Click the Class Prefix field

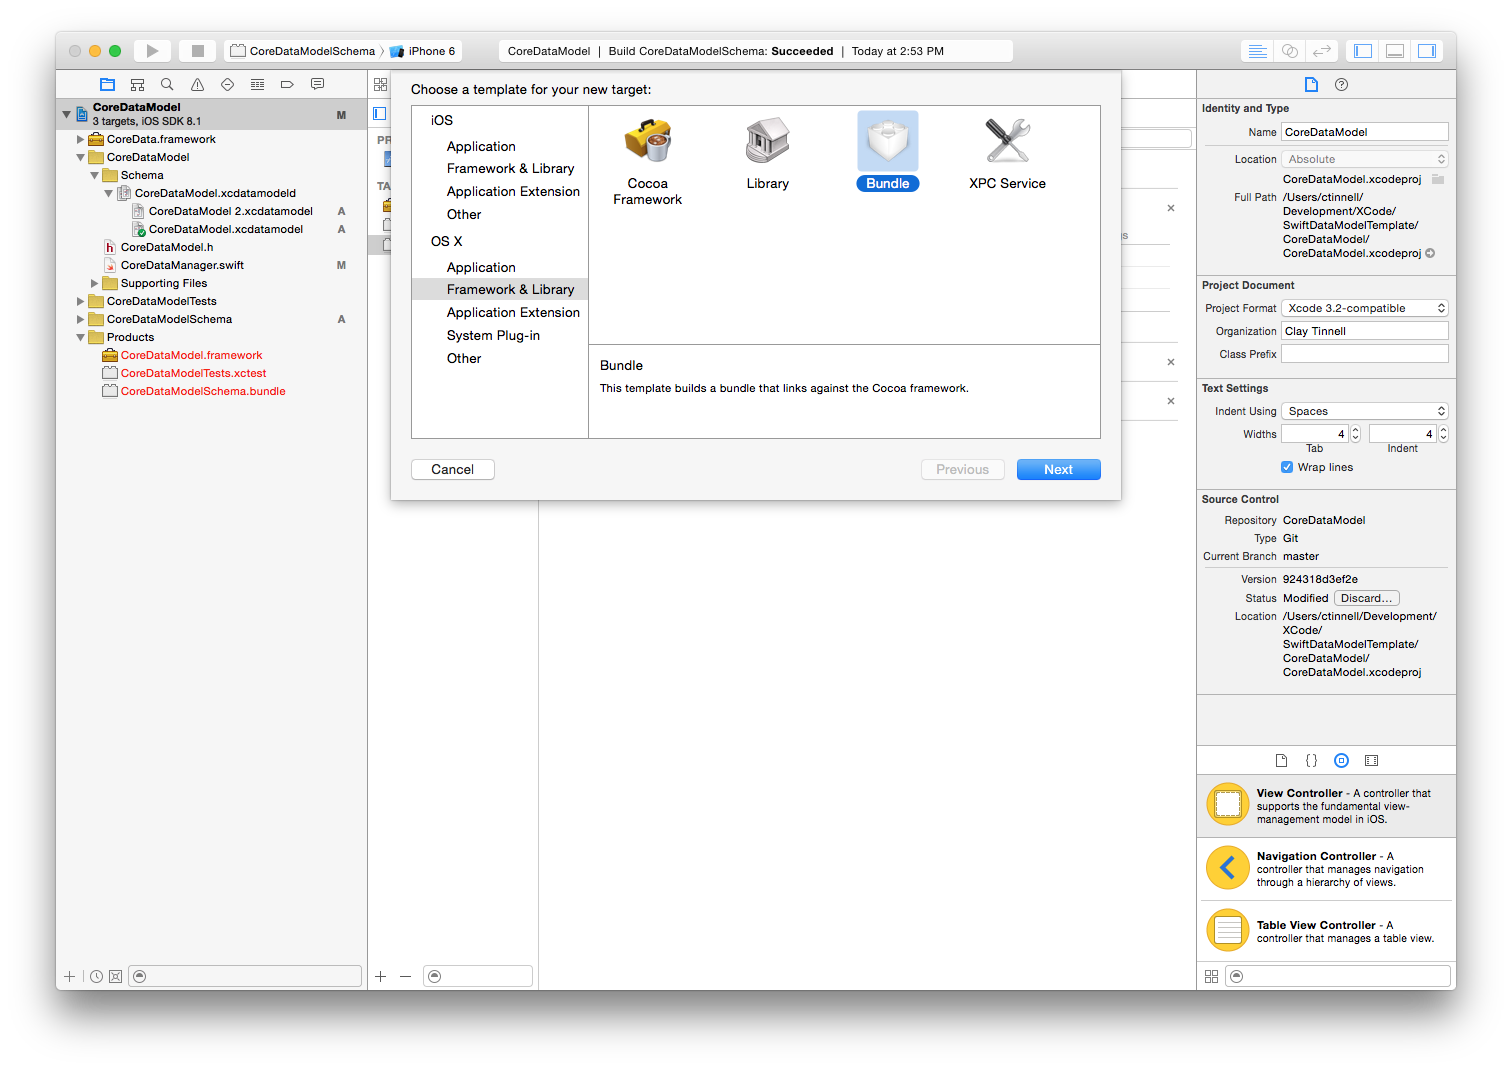click(x=1365, y=354)
